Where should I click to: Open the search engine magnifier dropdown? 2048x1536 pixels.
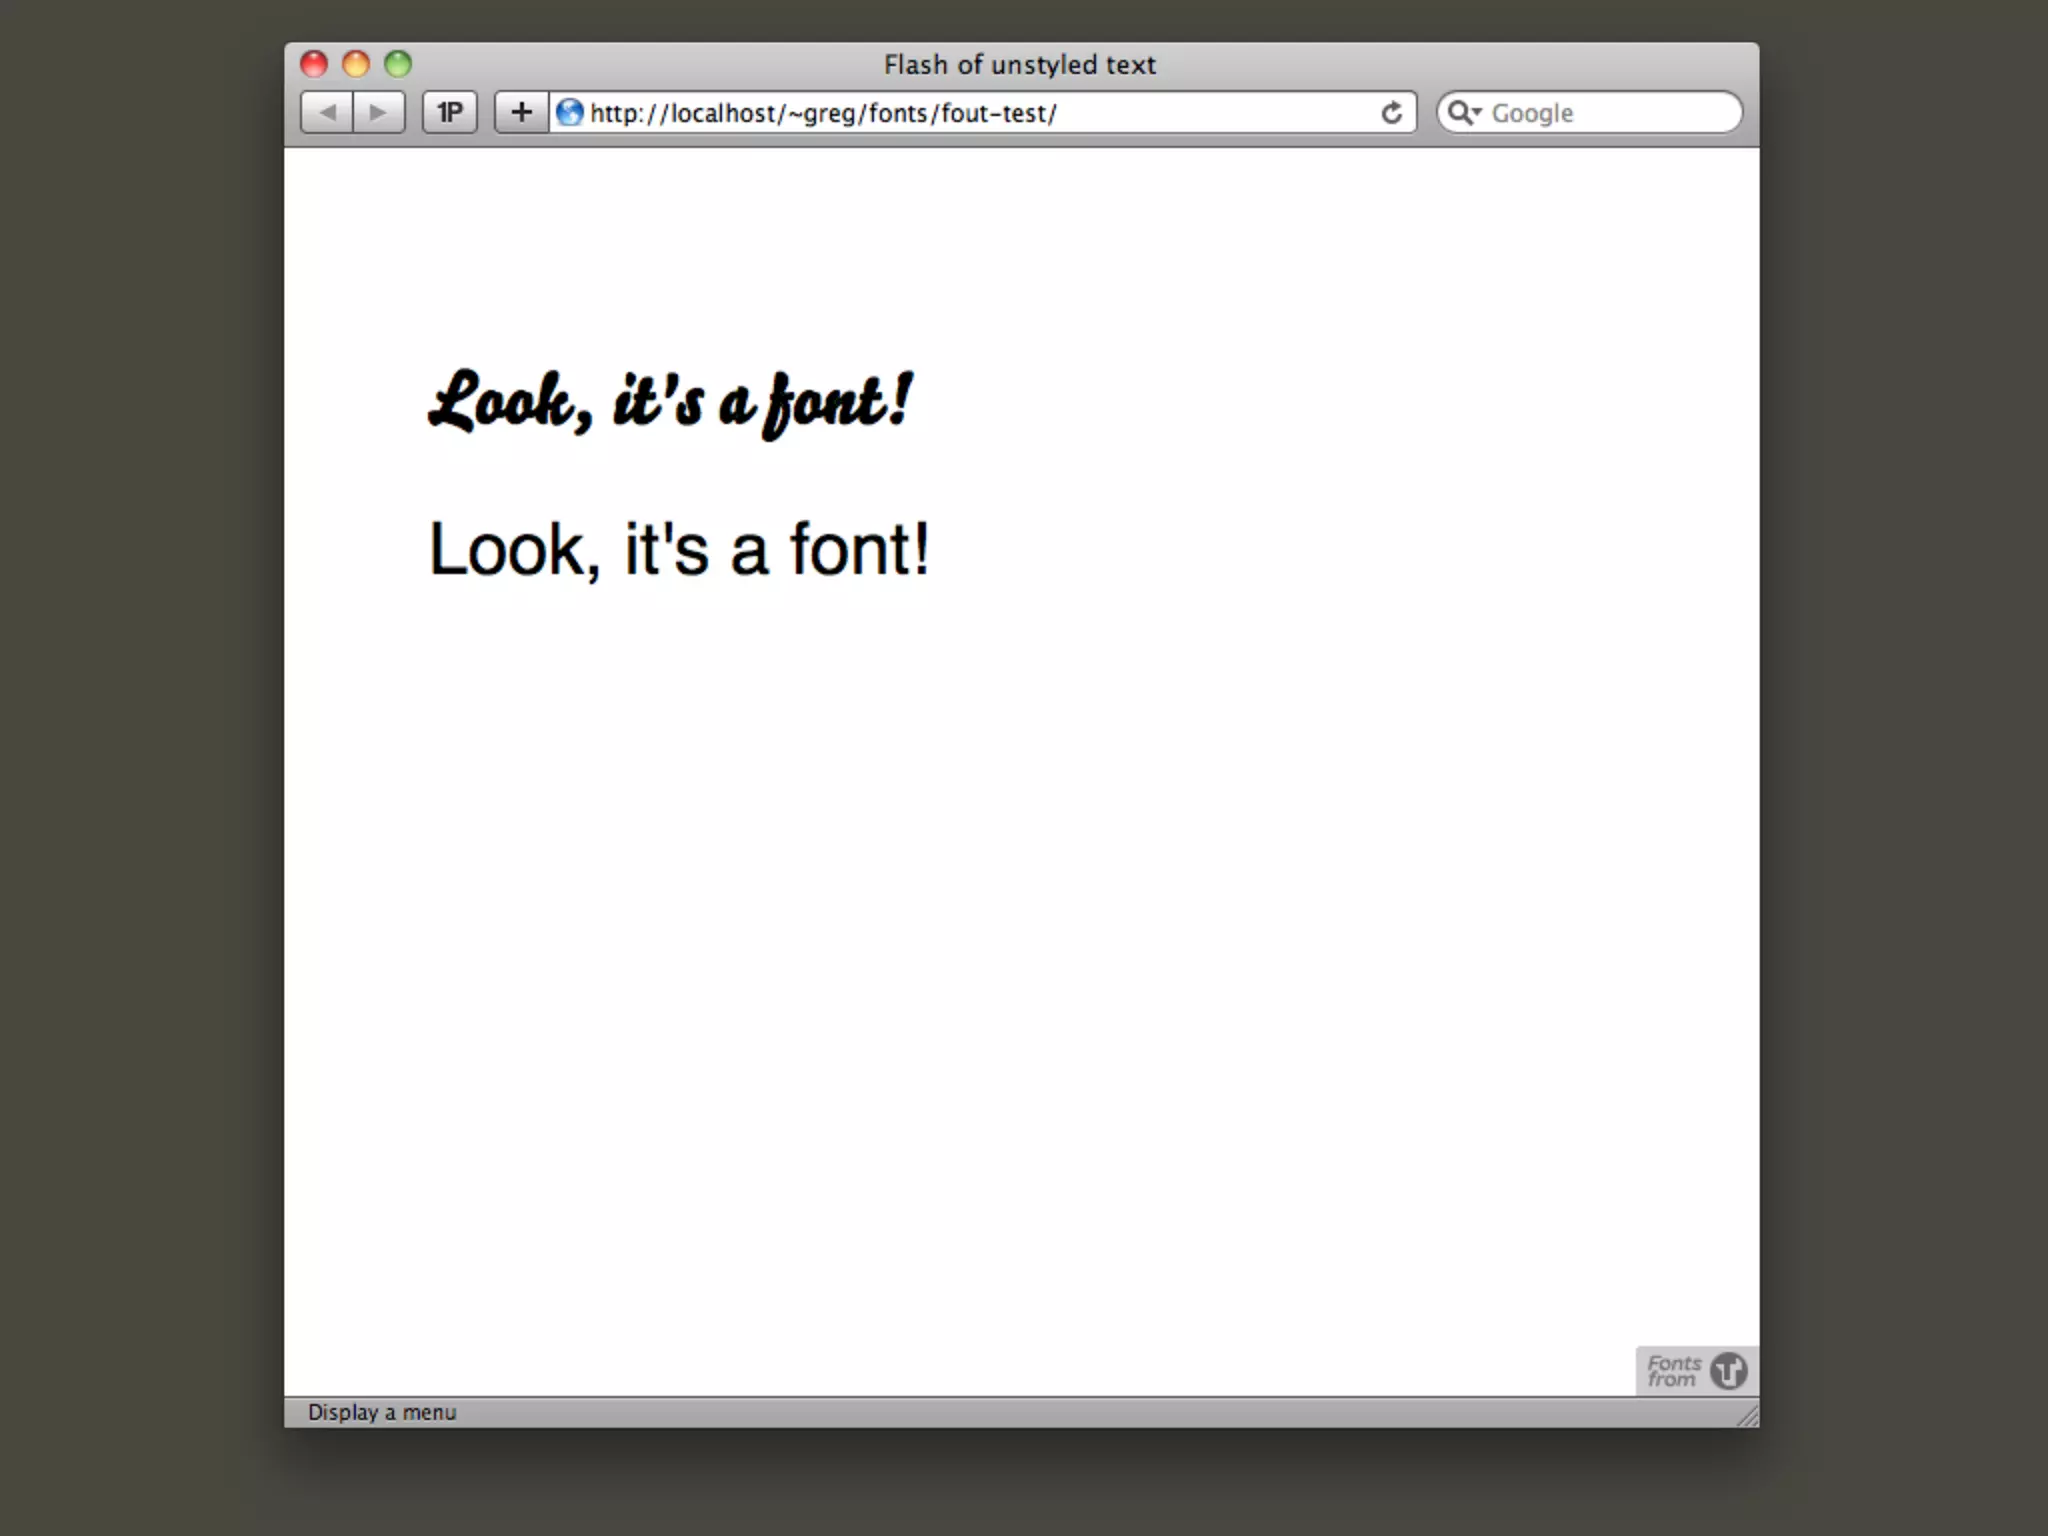[1464, 112]
